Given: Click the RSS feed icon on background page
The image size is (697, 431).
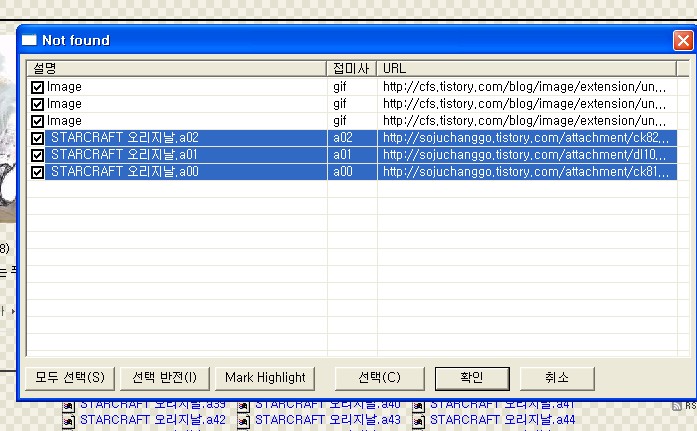Looking at the screenshot, I should pos(677,406).
